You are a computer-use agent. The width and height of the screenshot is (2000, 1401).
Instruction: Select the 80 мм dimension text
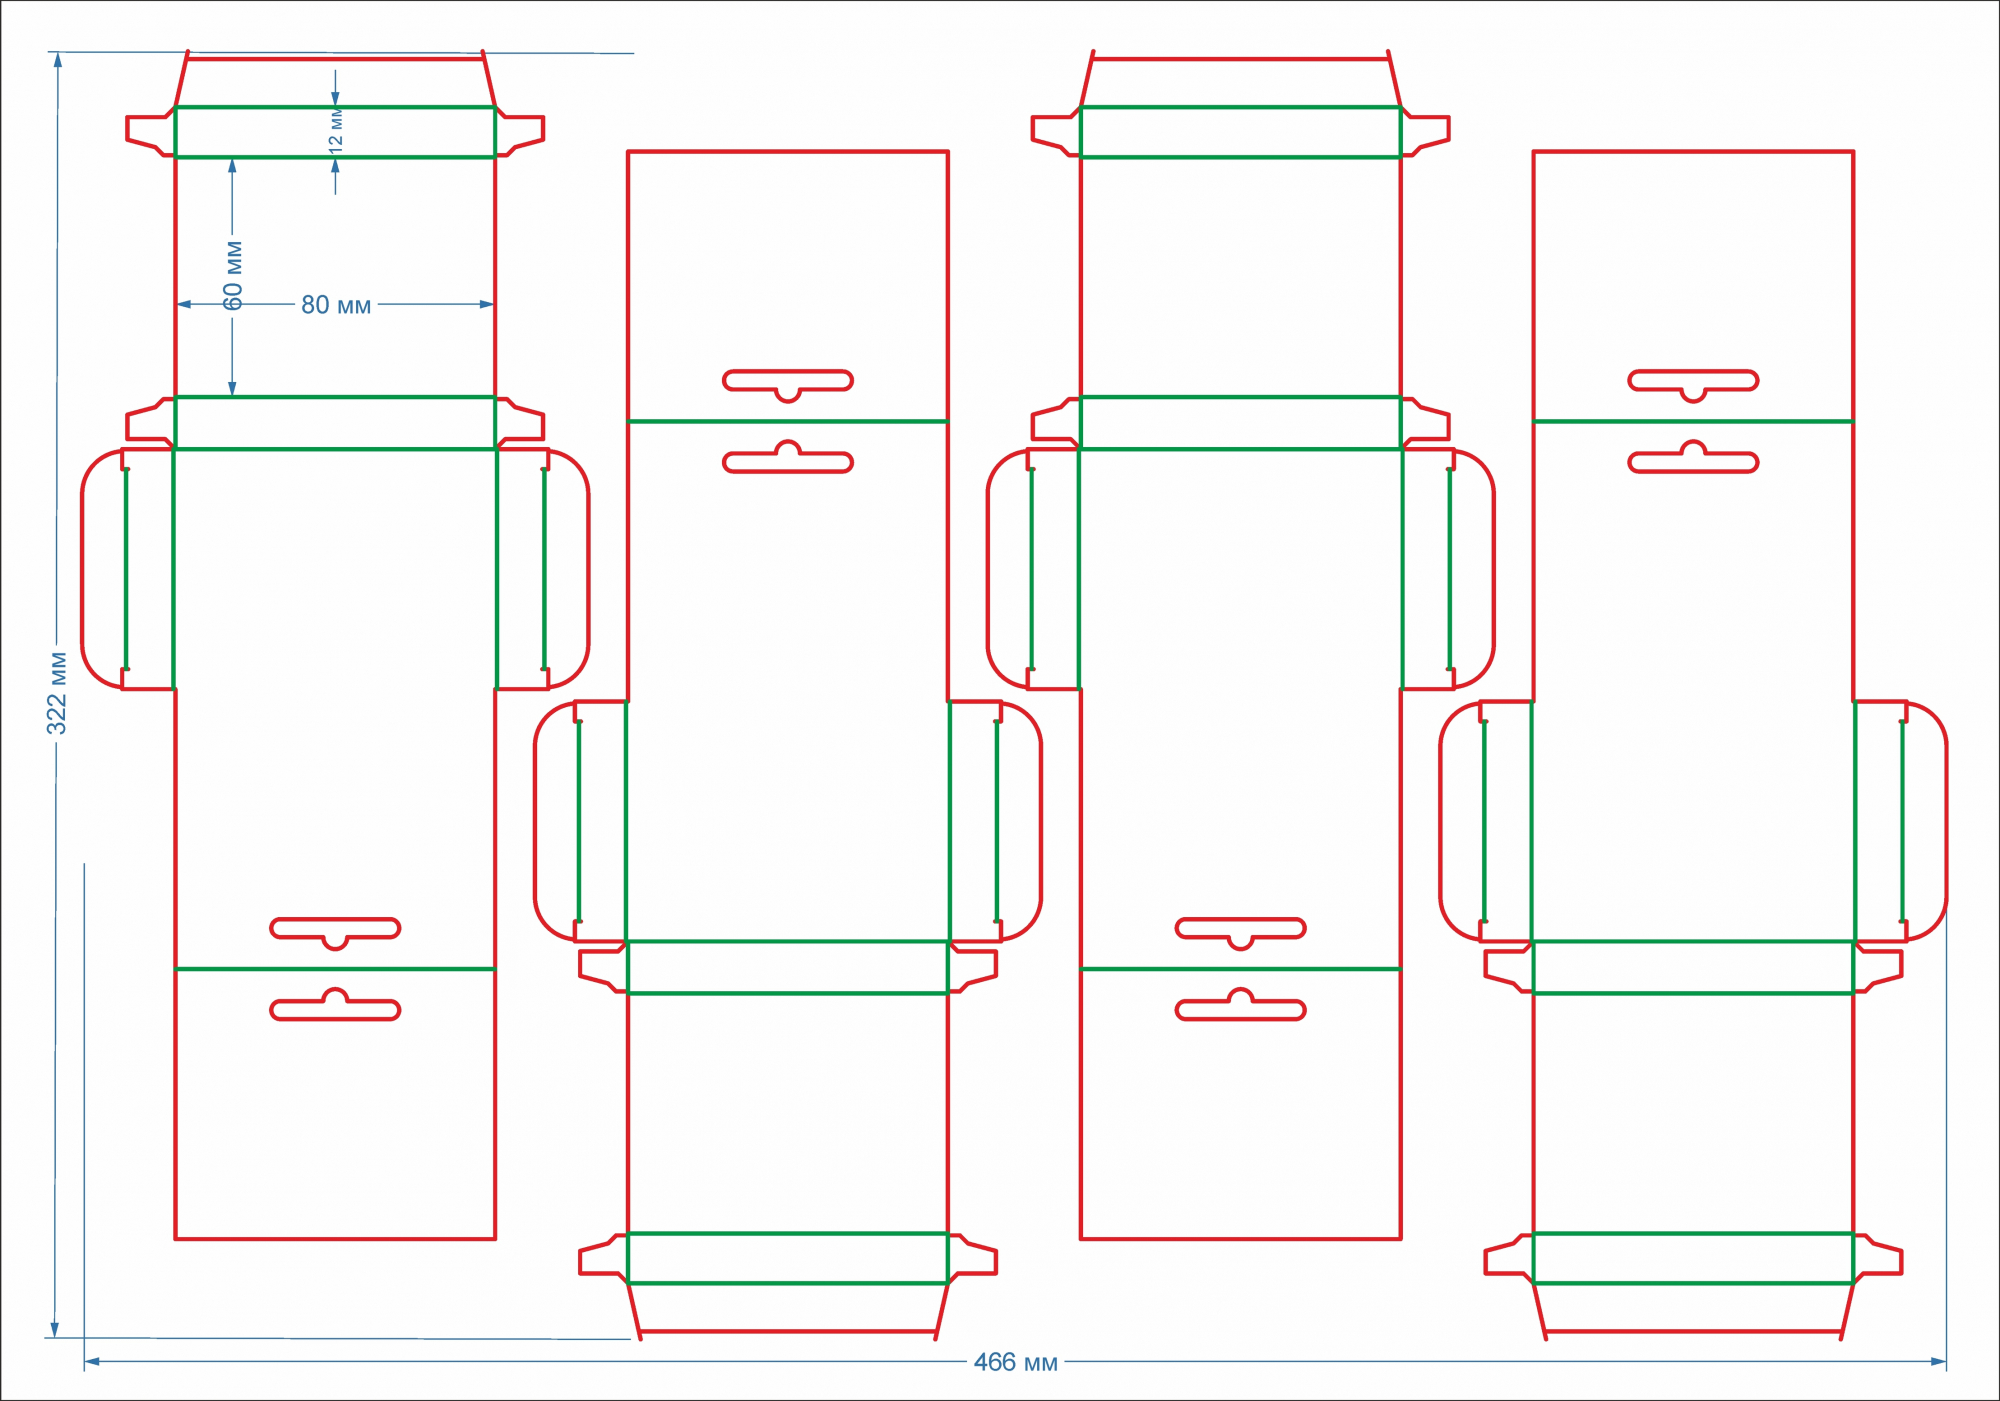336,305
